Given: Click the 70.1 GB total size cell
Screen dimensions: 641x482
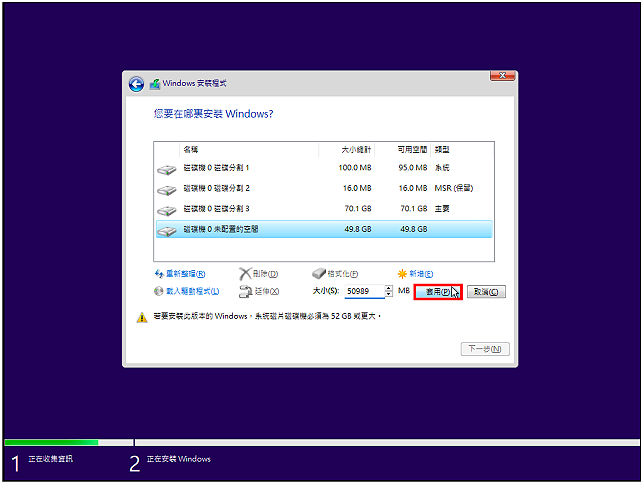Looking at the screenshot, I should pos(358,208).
